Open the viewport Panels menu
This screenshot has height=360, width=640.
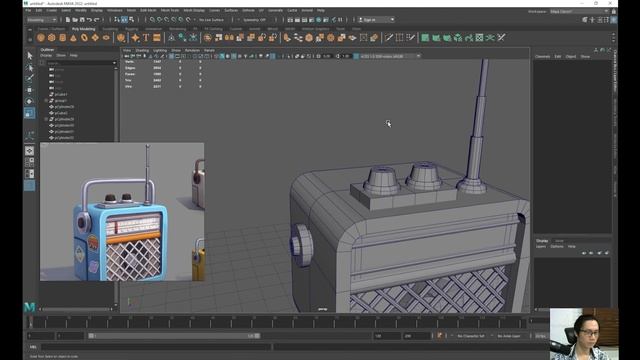pos(209,50)
